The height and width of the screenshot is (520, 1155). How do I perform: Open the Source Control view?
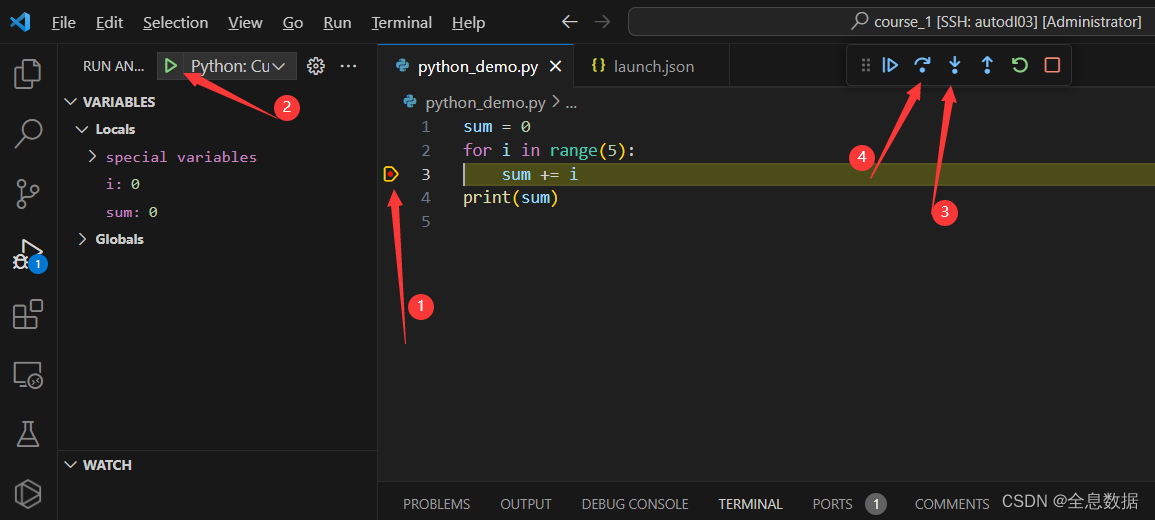(x=28, y=194)
